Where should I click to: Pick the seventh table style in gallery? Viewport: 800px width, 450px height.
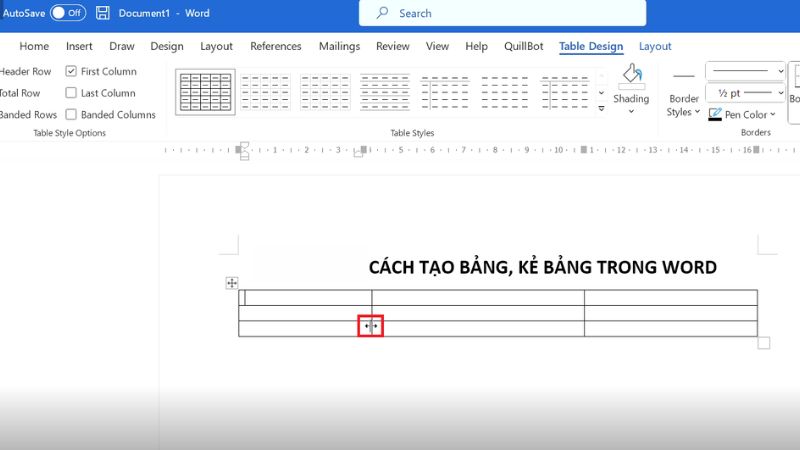[x=564, y=92]
